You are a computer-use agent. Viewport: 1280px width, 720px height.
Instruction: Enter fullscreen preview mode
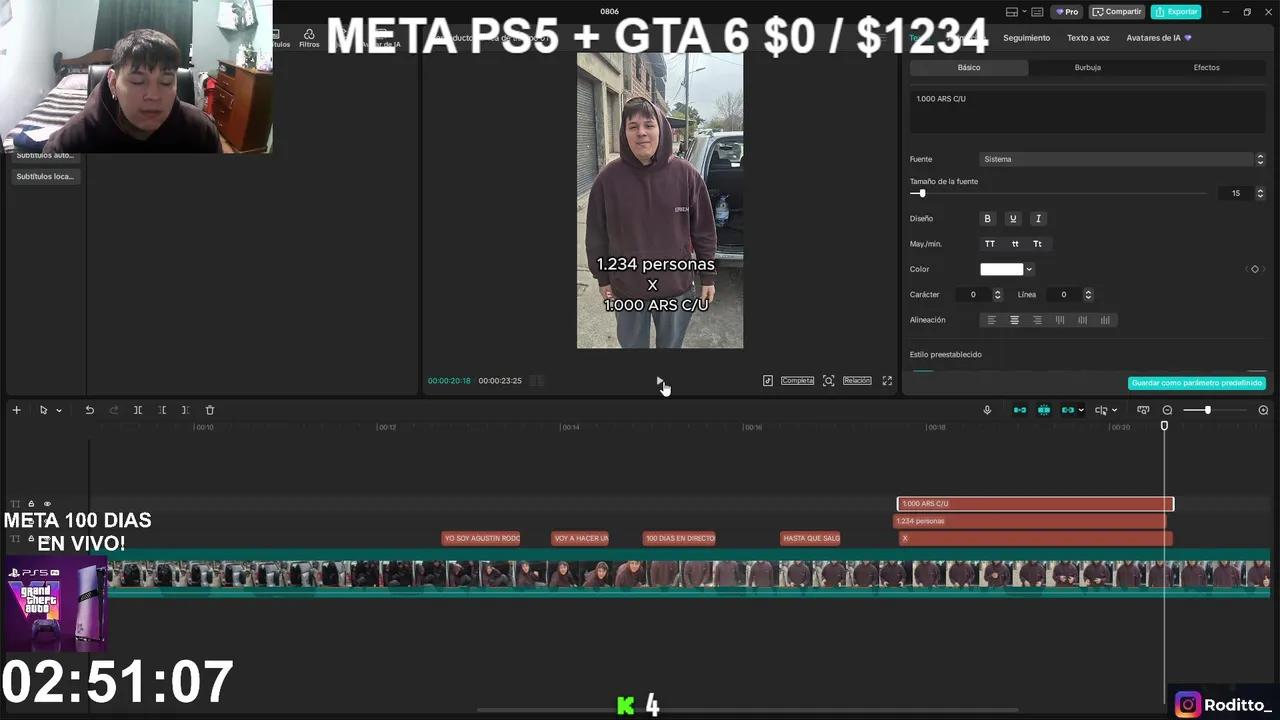887,381
